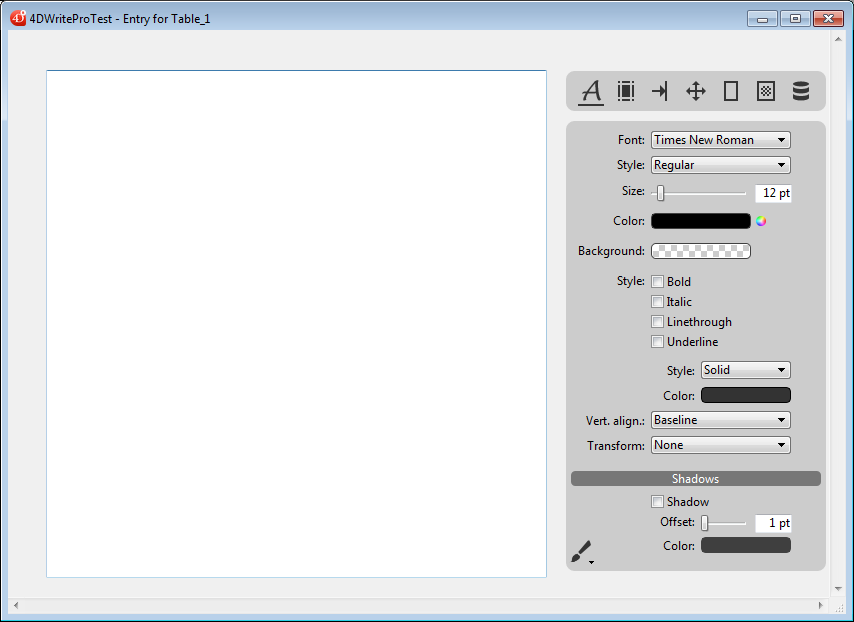Select the four-arrow sizes palette icon
This screenshot has height=622, width=854.
point(696,91)
